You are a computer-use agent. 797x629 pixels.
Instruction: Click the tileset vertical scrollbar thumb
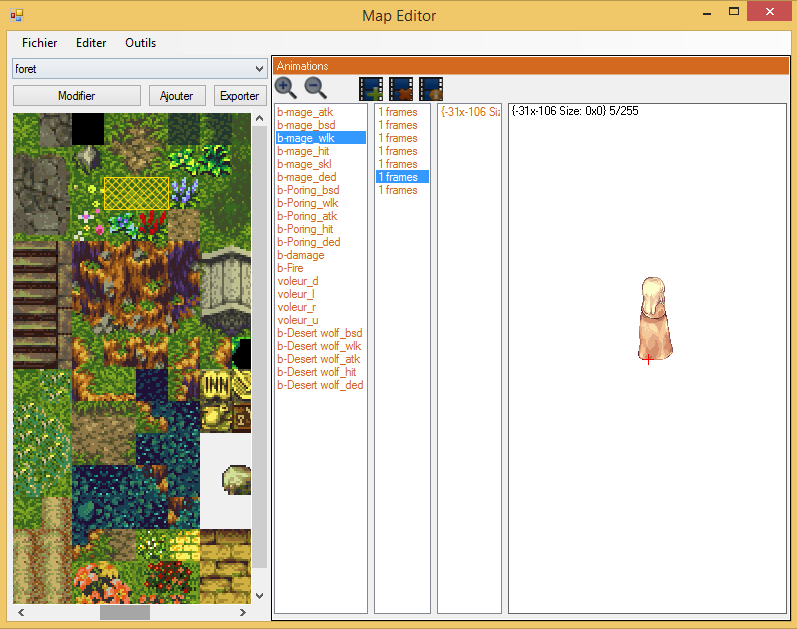pos(259,347)
